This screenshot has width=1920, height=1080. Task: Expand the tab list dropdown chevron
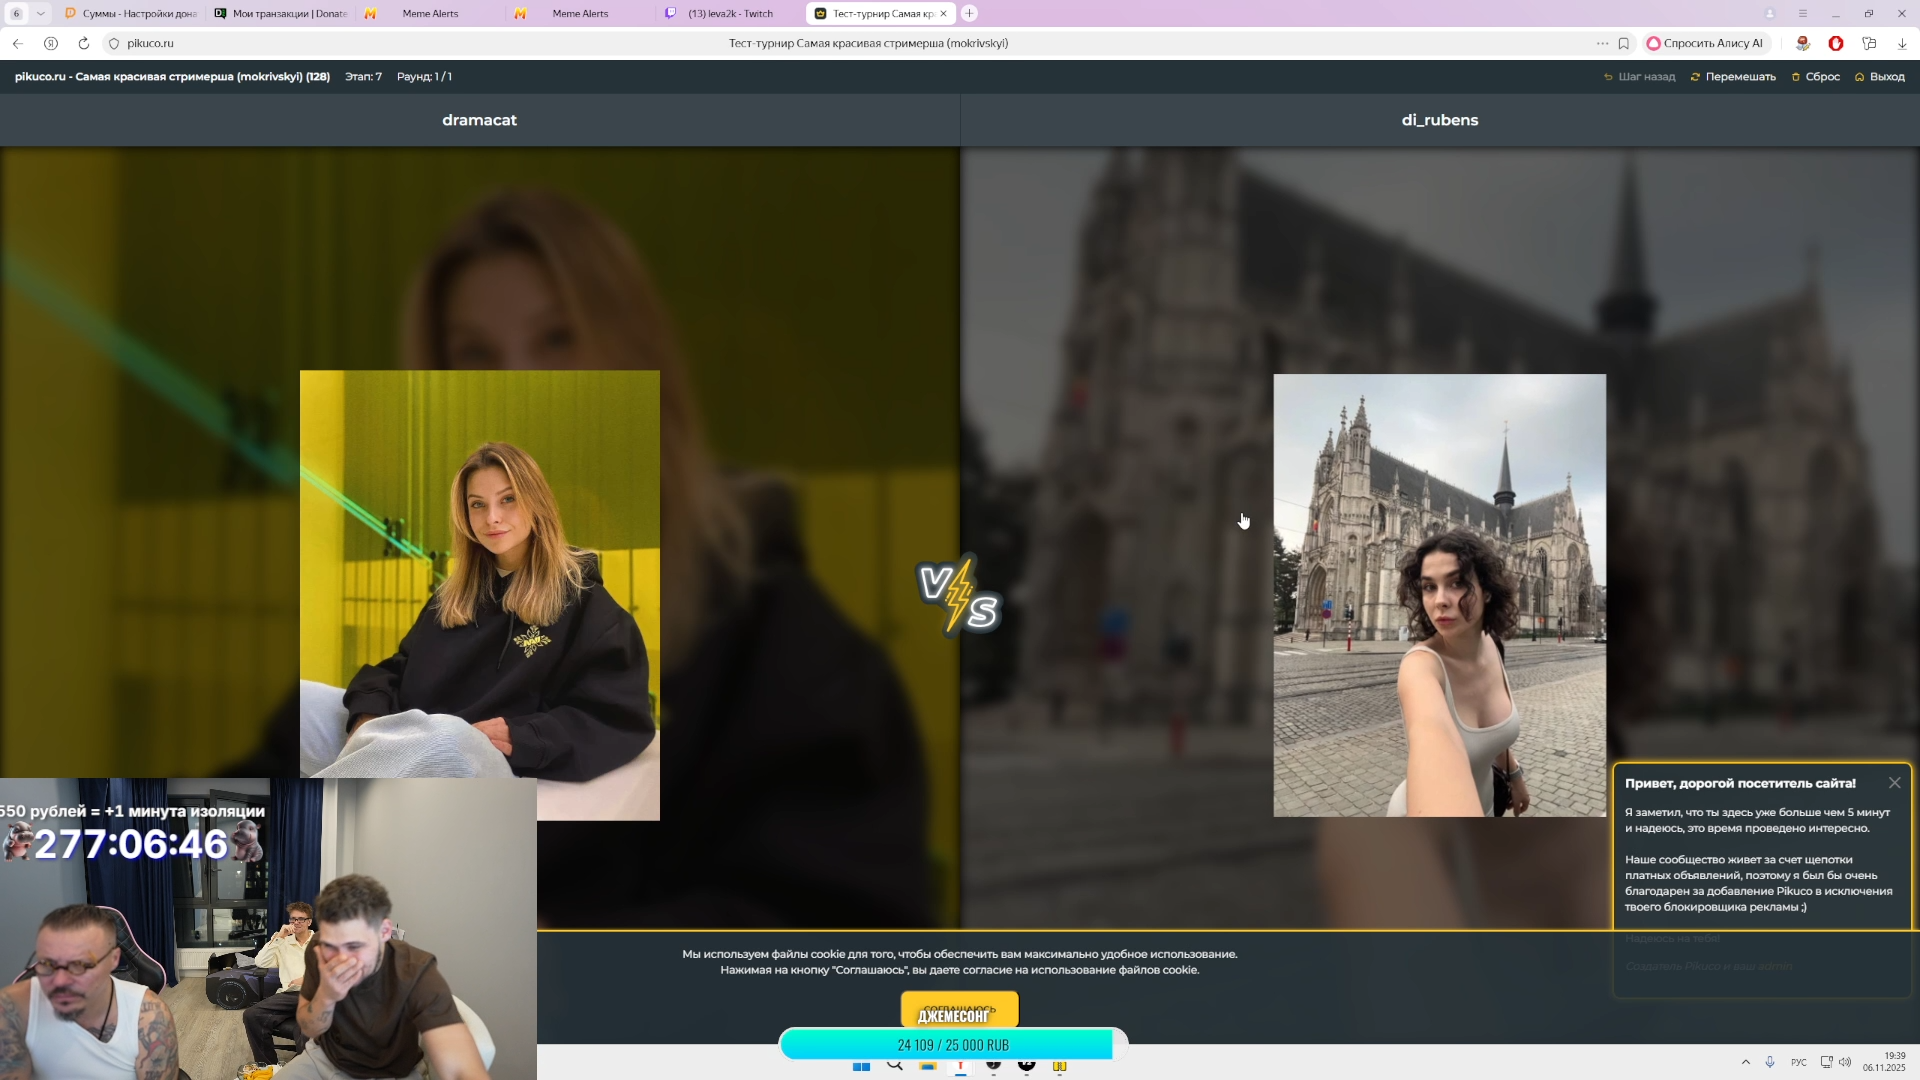40,13
